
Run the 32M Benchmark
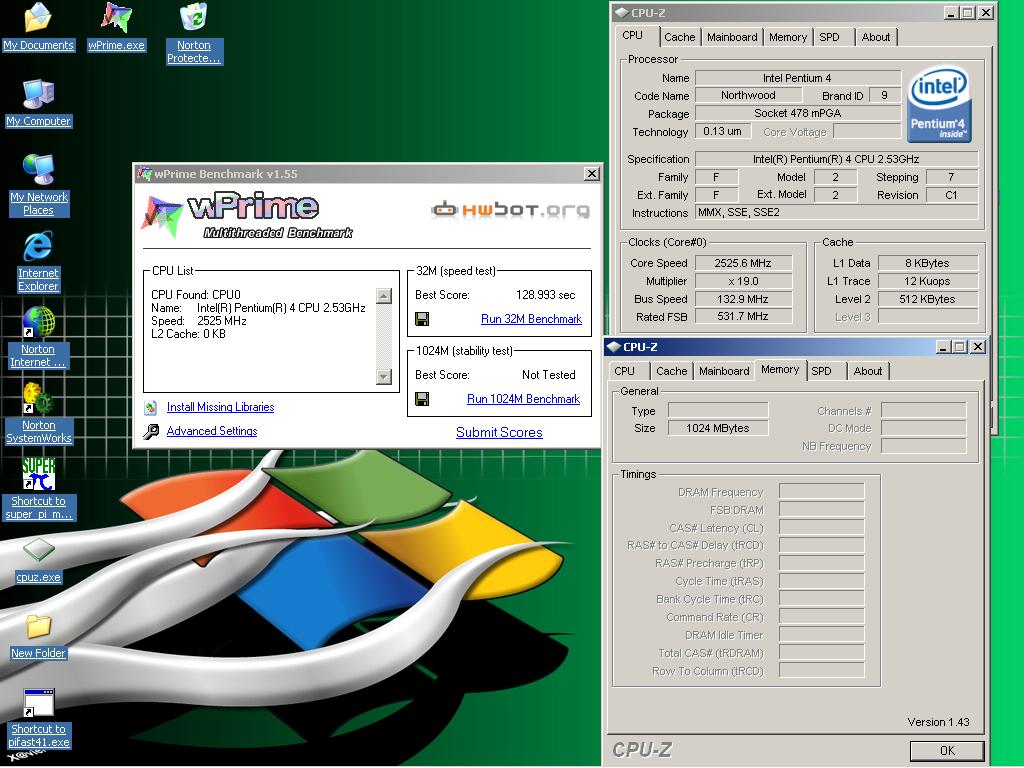[x=531, y=319]
